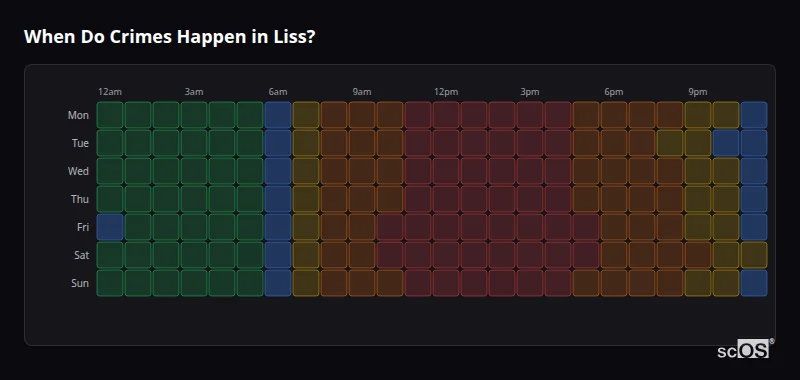This screenshot has height=380, width=800.
Task: Click the Tuesday 7am yellow cell
Action: click(x=306, y=143)
